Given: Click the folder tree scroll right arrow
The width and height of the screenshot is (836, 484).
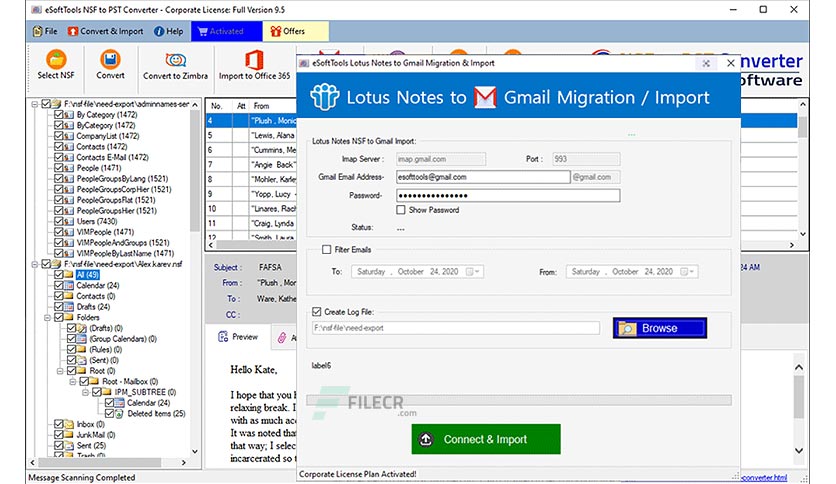Looking at the screenshot, I should 183,463.
